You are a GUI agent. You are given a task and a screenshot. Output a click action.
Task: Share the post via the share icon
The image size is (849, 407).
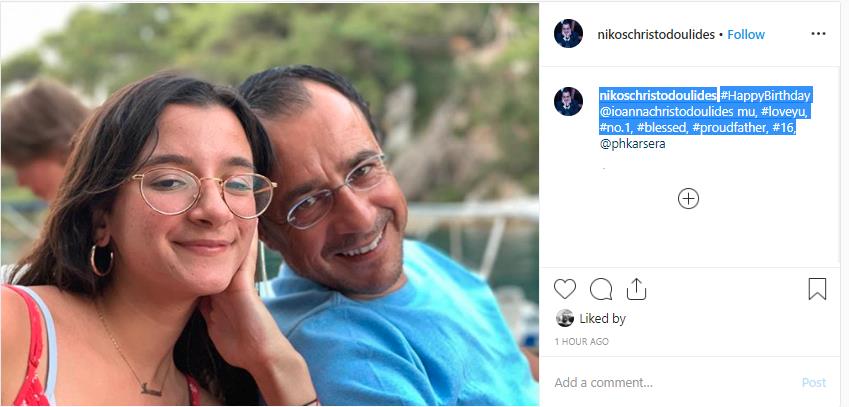pyautogui.click(x=636, y=290)
